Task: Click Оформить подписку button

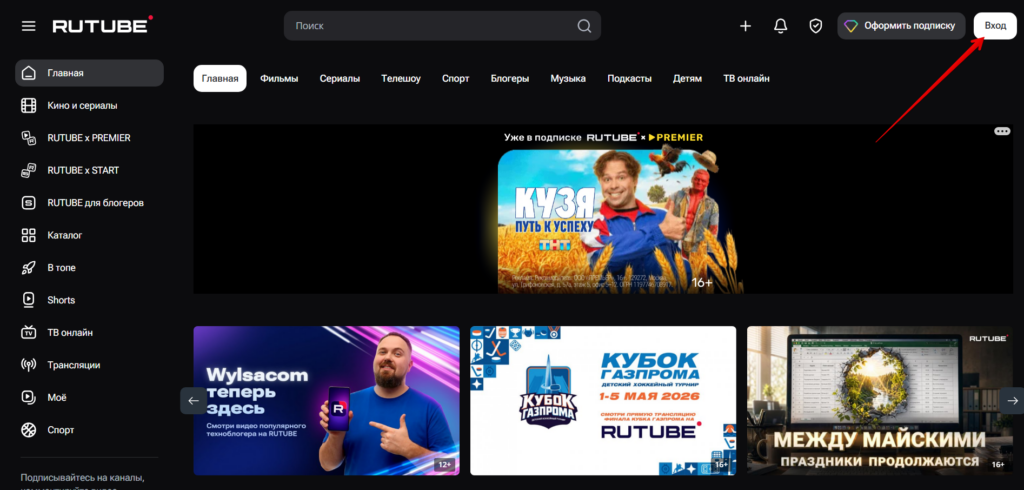Action: 901,26
